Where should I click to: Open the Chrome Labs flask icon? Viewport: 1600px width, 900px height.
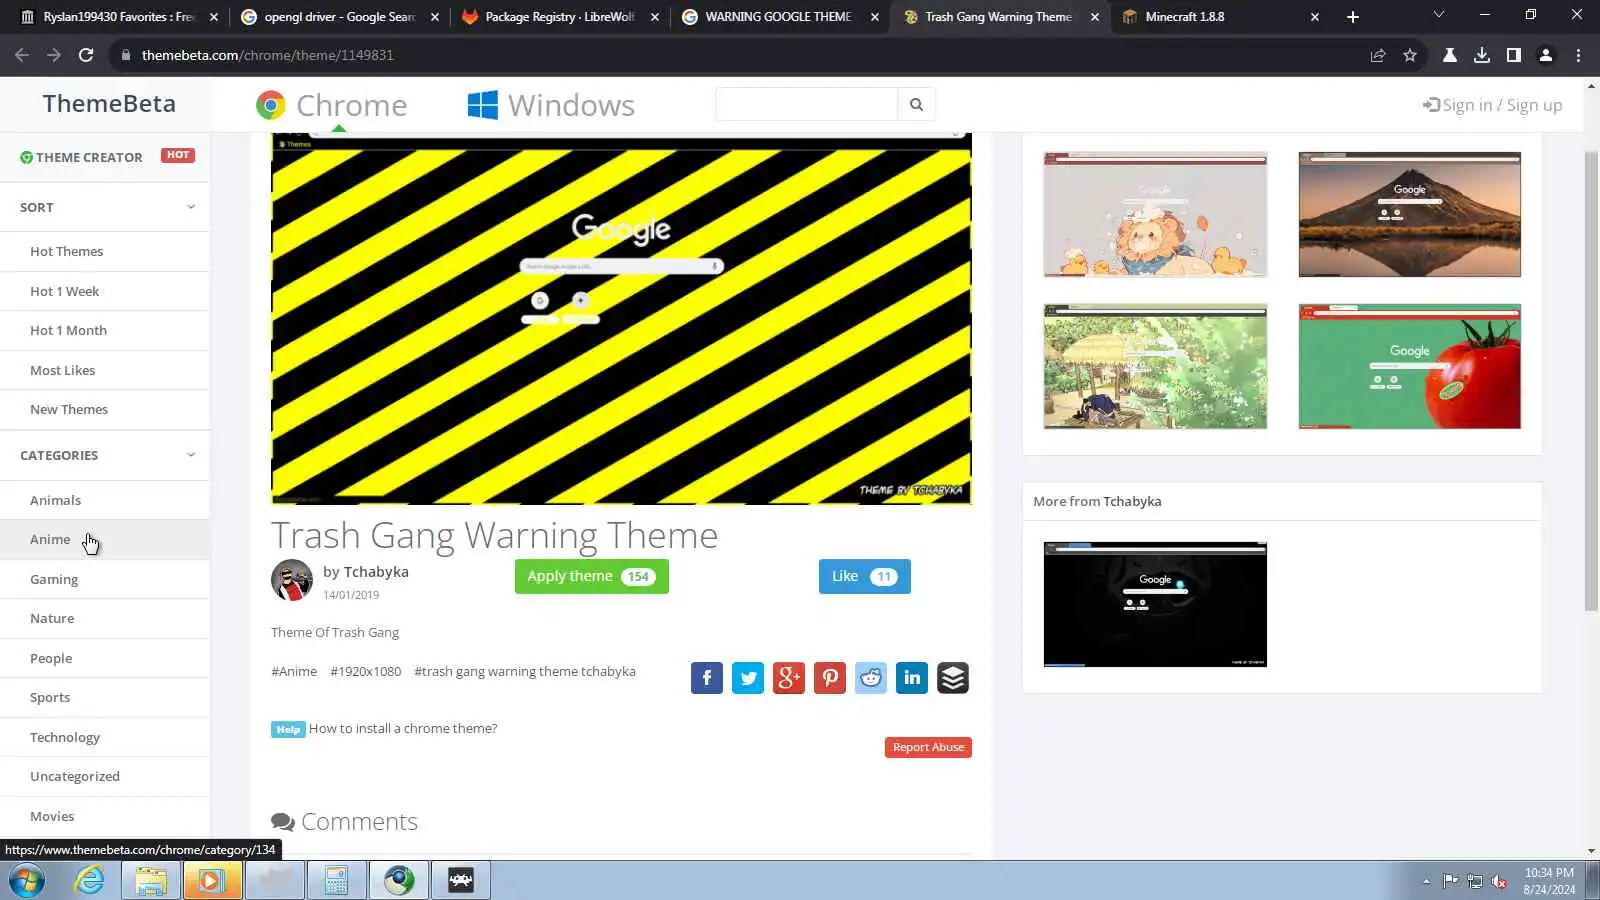(x=1449, y=55)
